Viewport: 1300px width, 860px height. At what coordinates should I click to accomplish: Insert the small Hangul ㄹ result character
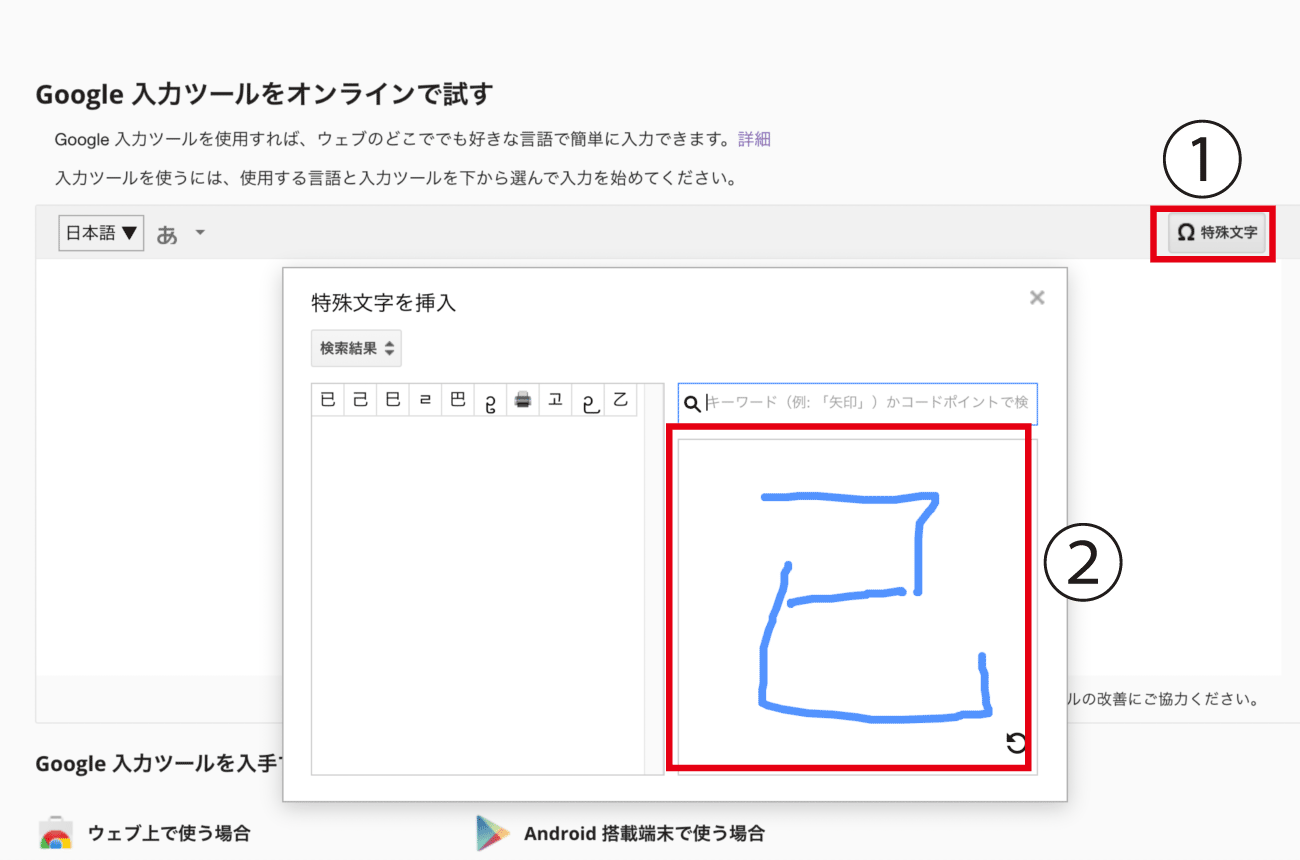425,400
